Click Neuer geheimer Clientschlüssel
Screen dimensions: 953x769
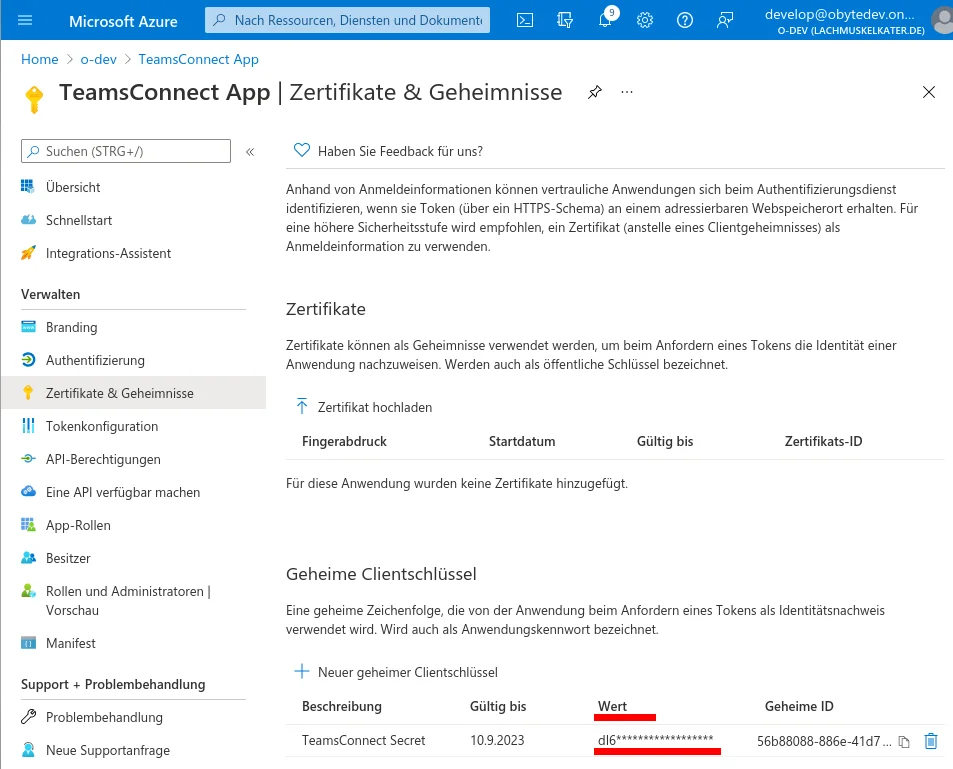coord(406,672)
